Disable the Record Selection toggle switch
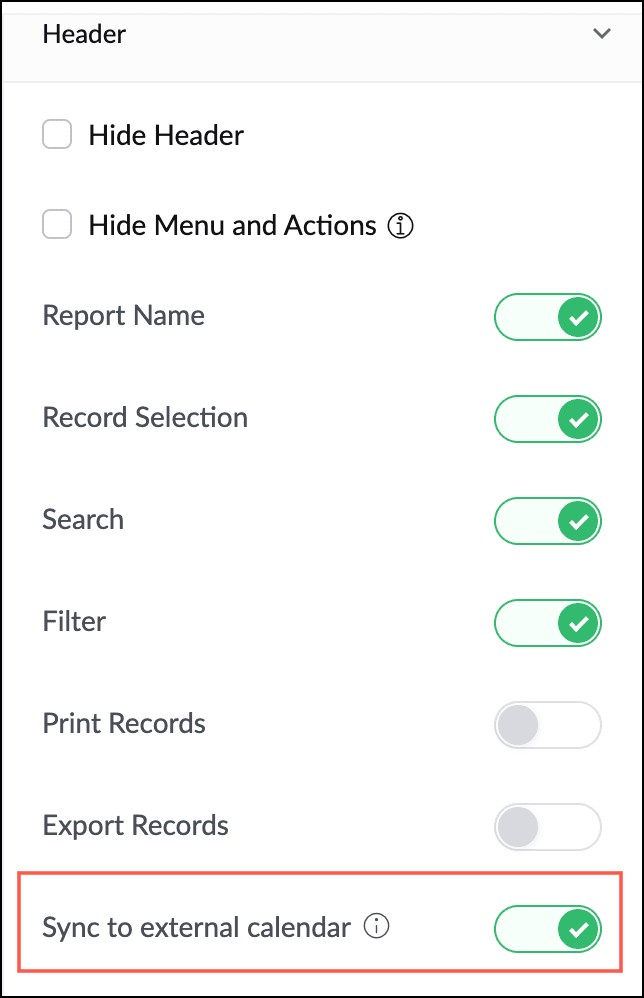 [x=548, y=420]
